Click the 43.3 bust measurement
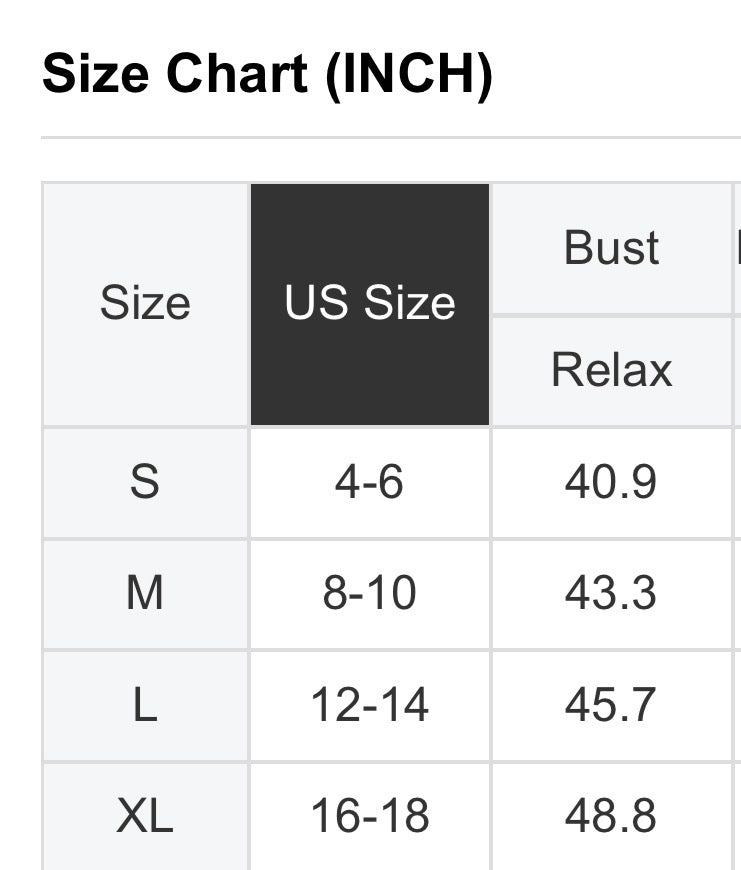This screenshot has width=741, height=870. point(611,594)
